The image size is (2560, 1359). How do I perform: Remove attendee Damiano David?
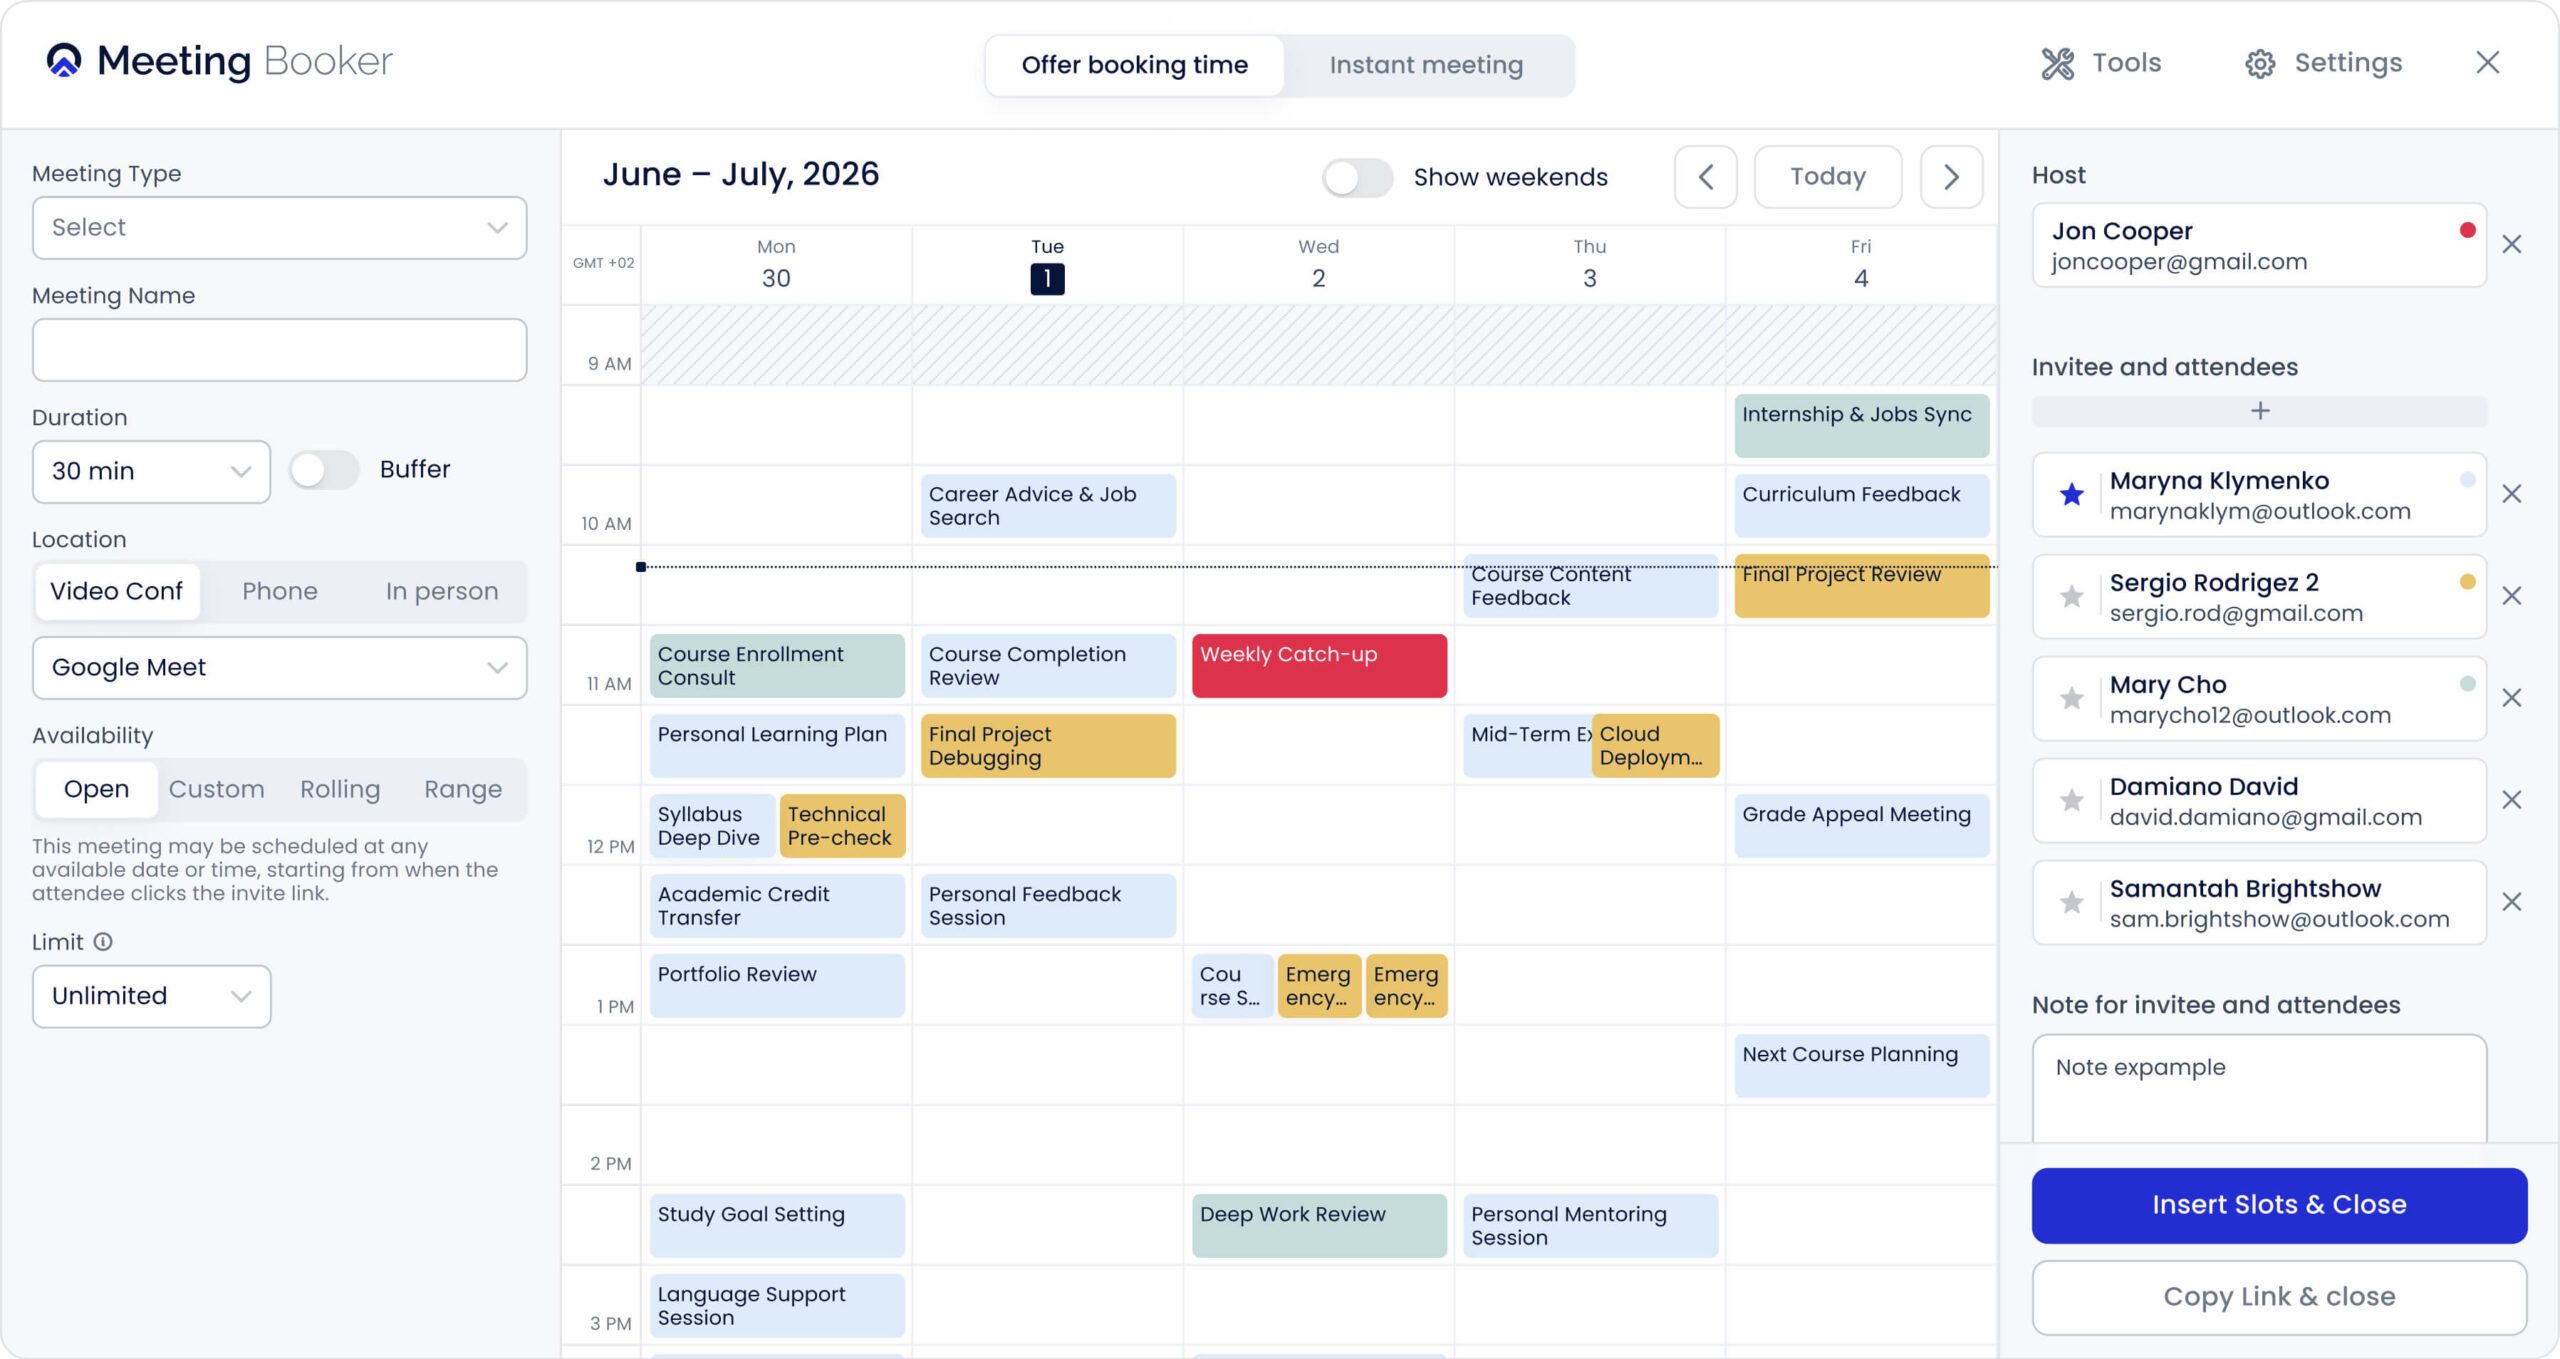[2512, 800]
